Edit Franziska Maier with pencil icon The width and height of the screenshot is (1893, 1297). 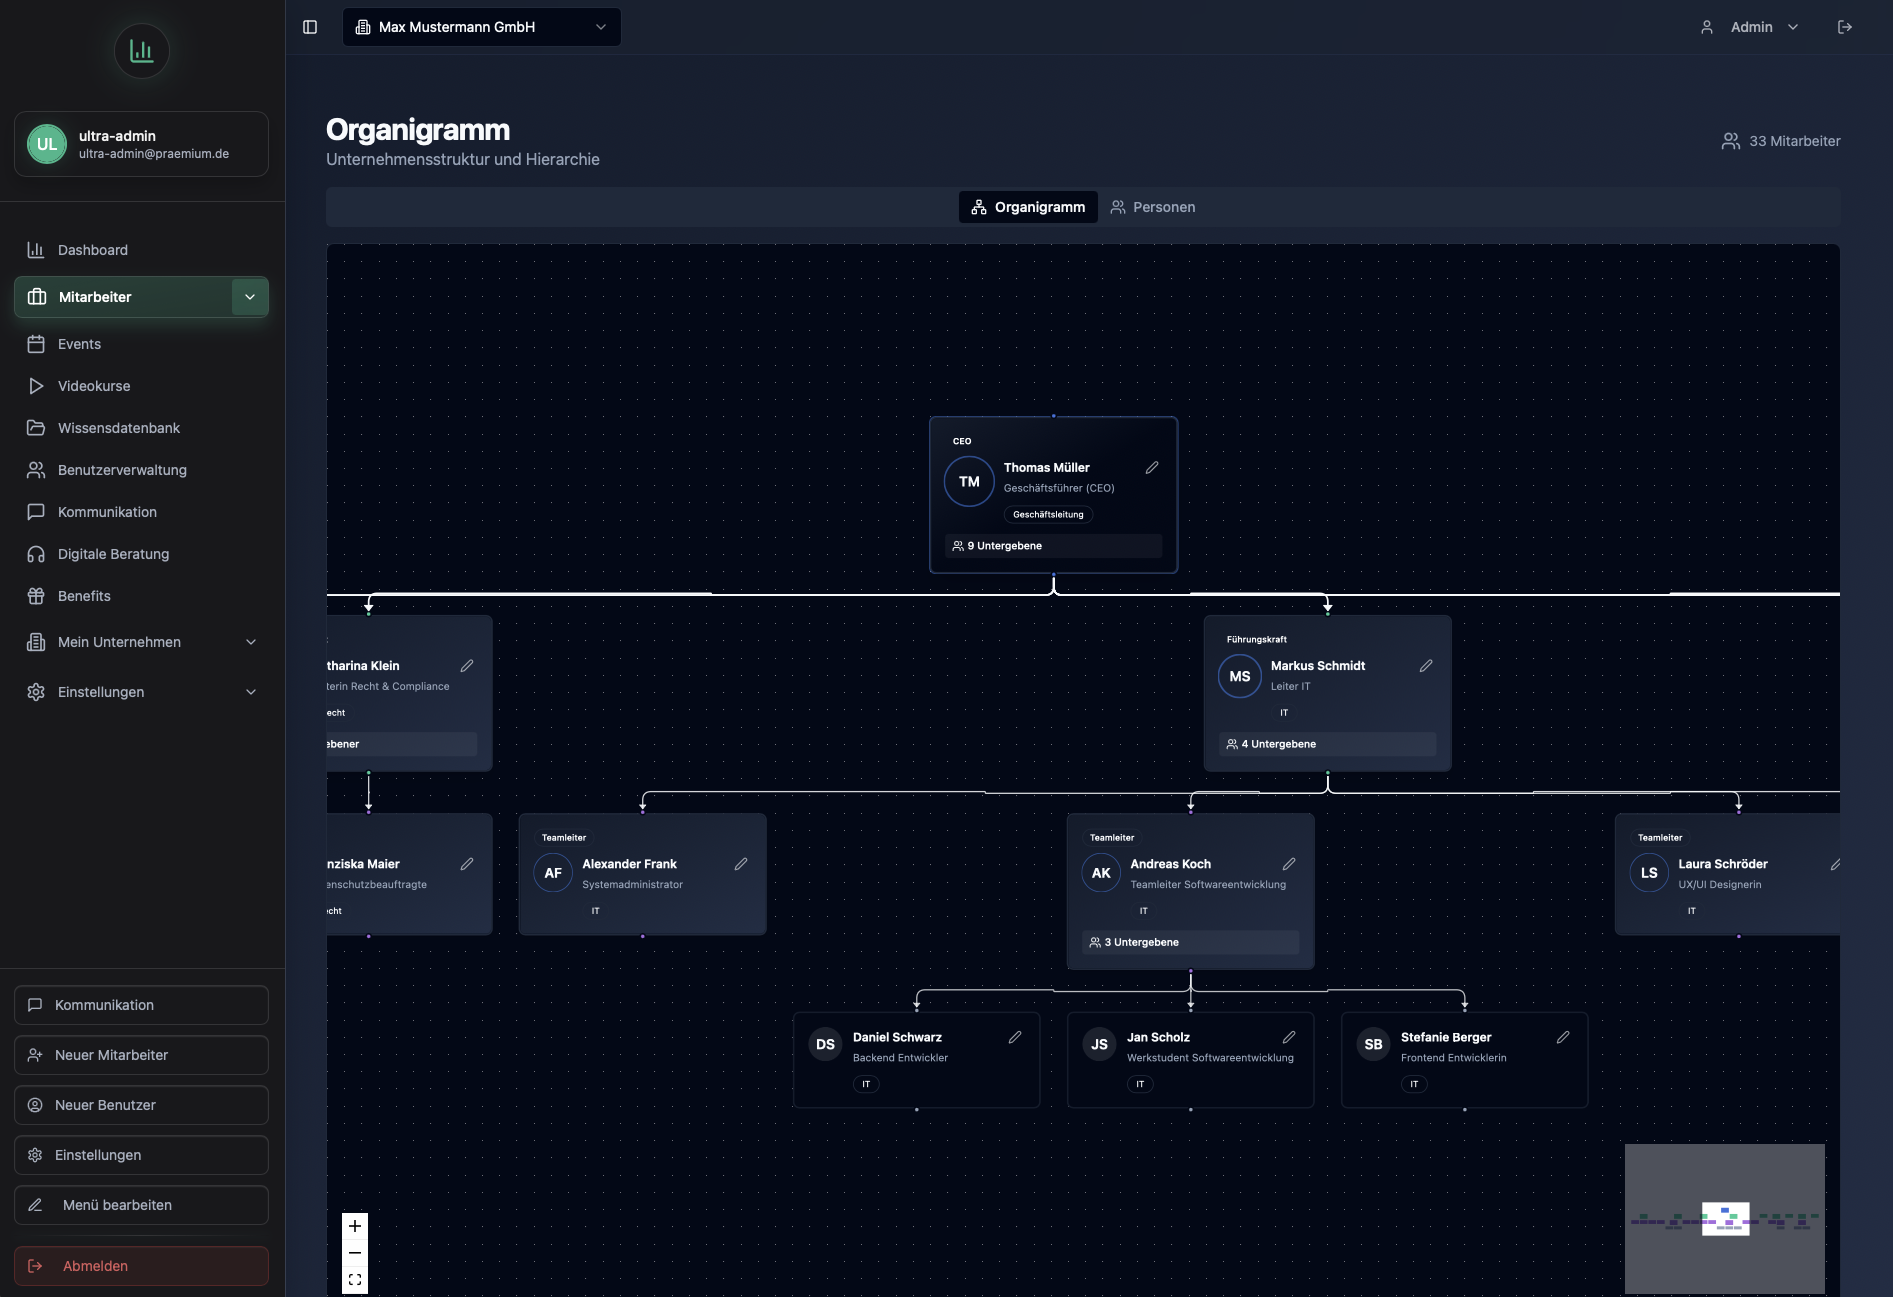pos(467,863)
